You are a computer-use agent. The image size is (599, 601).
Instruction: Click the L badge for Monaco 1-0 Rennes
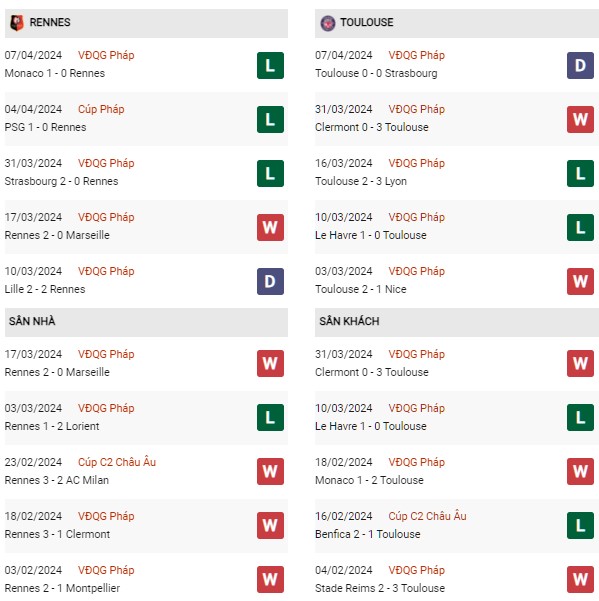270,66
